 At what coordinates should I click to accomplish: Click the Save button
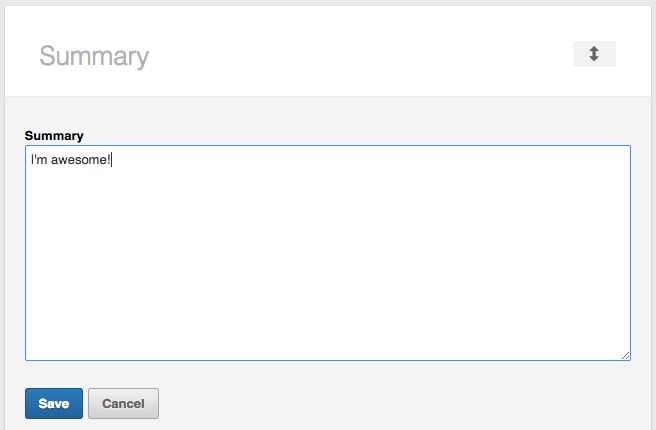[54, 403]
